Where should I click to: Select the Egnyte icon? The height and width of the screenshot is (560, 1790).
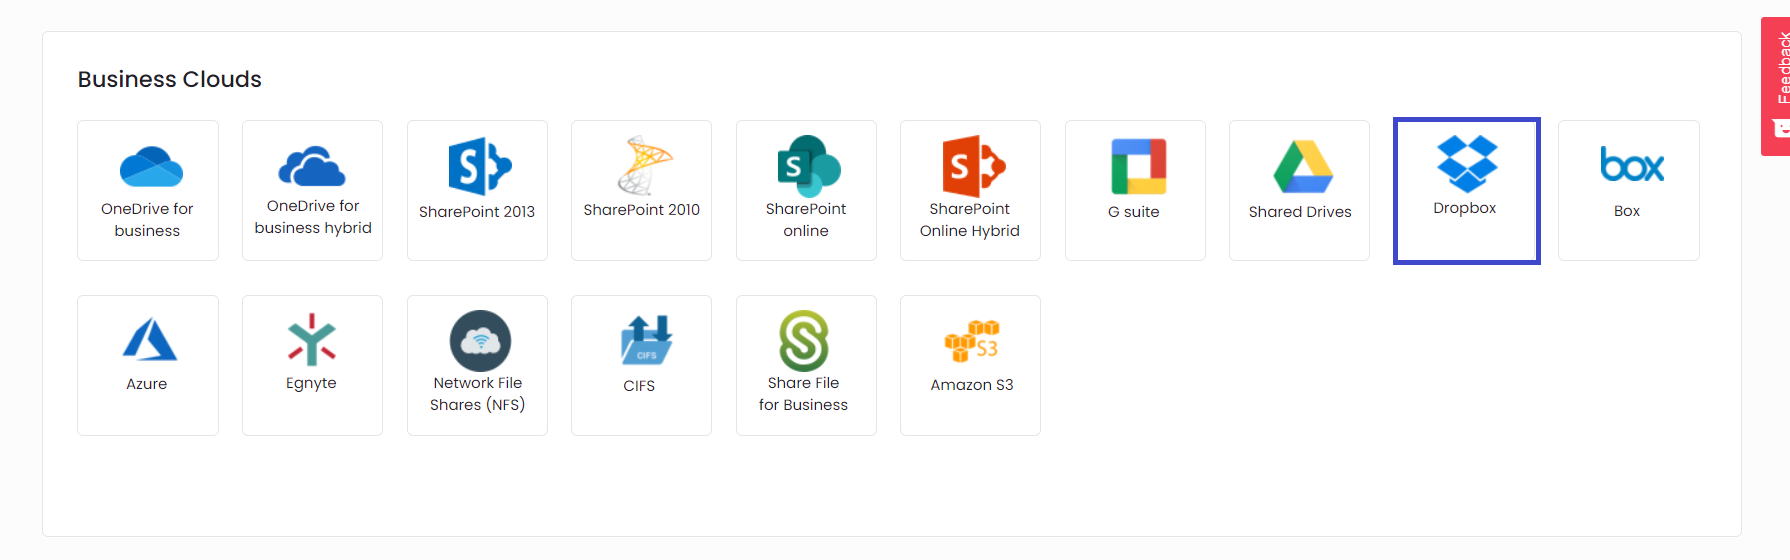pyautogui.click(x=312, y=339)
